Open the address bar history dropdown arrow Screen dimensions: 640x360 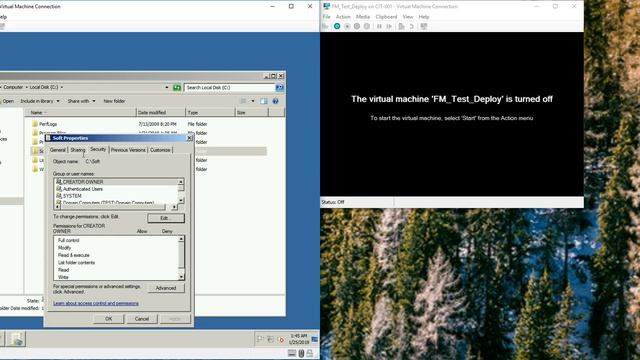click(x=167, y=87)
